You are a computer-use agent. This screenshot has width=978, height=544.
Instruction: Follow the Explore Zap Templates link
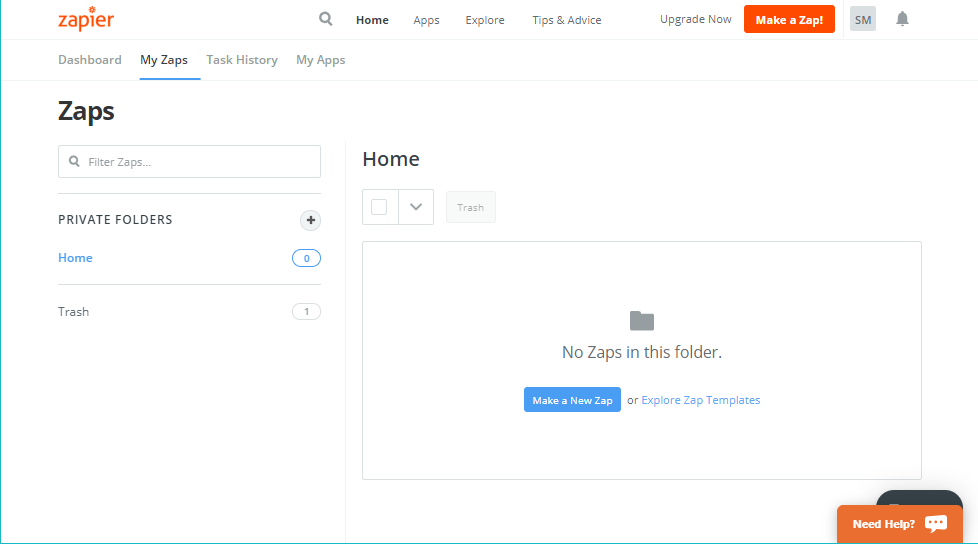tap(700, 400)
